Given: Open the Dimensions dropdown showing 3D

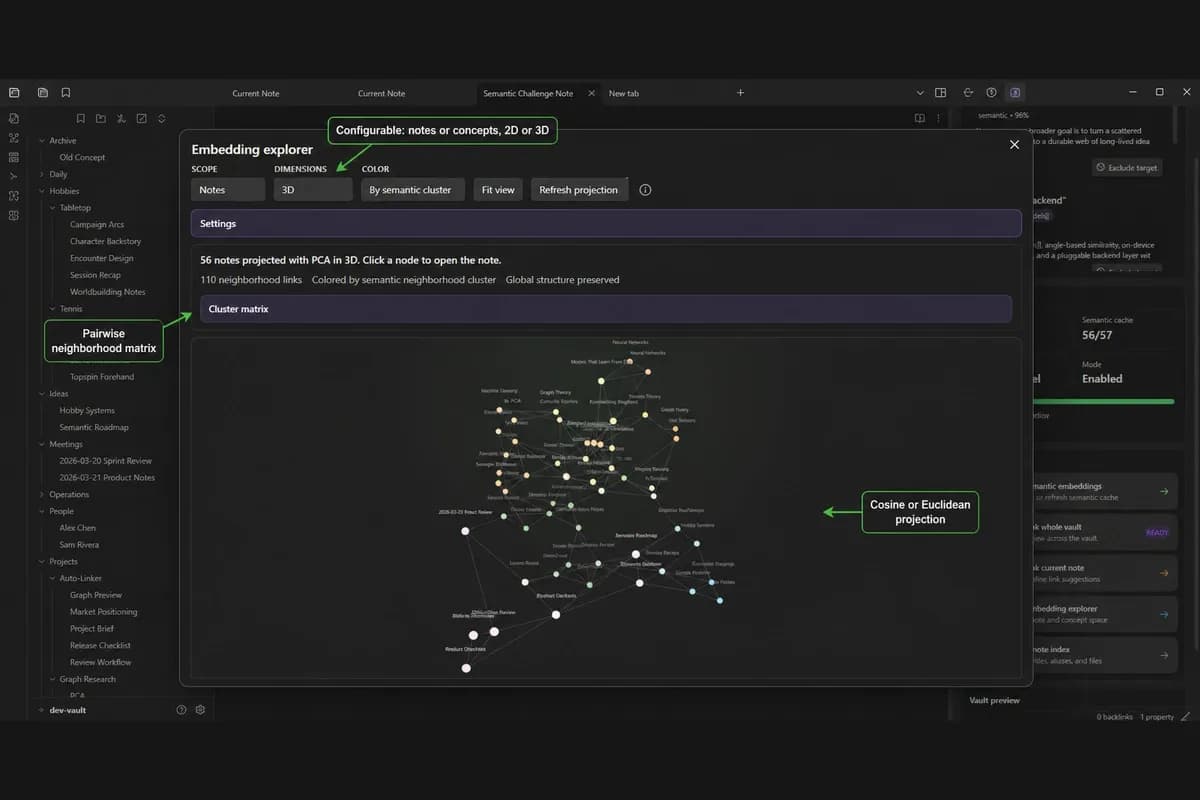Looking at the screenshot, I should point(313,190).
